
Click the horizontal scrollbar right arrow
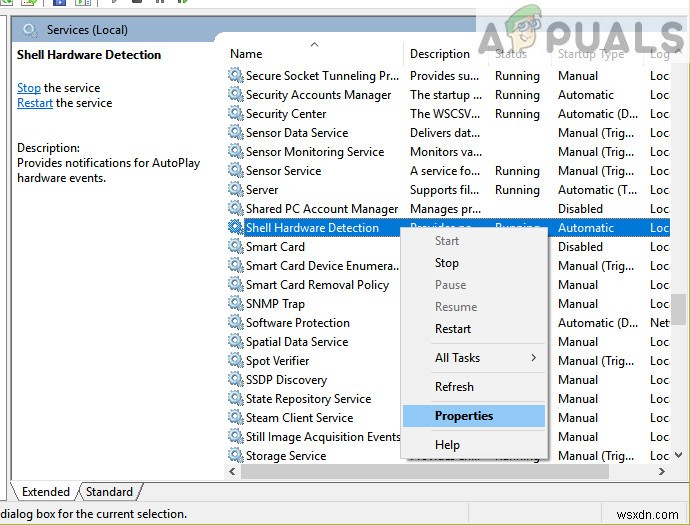(661, 471)
